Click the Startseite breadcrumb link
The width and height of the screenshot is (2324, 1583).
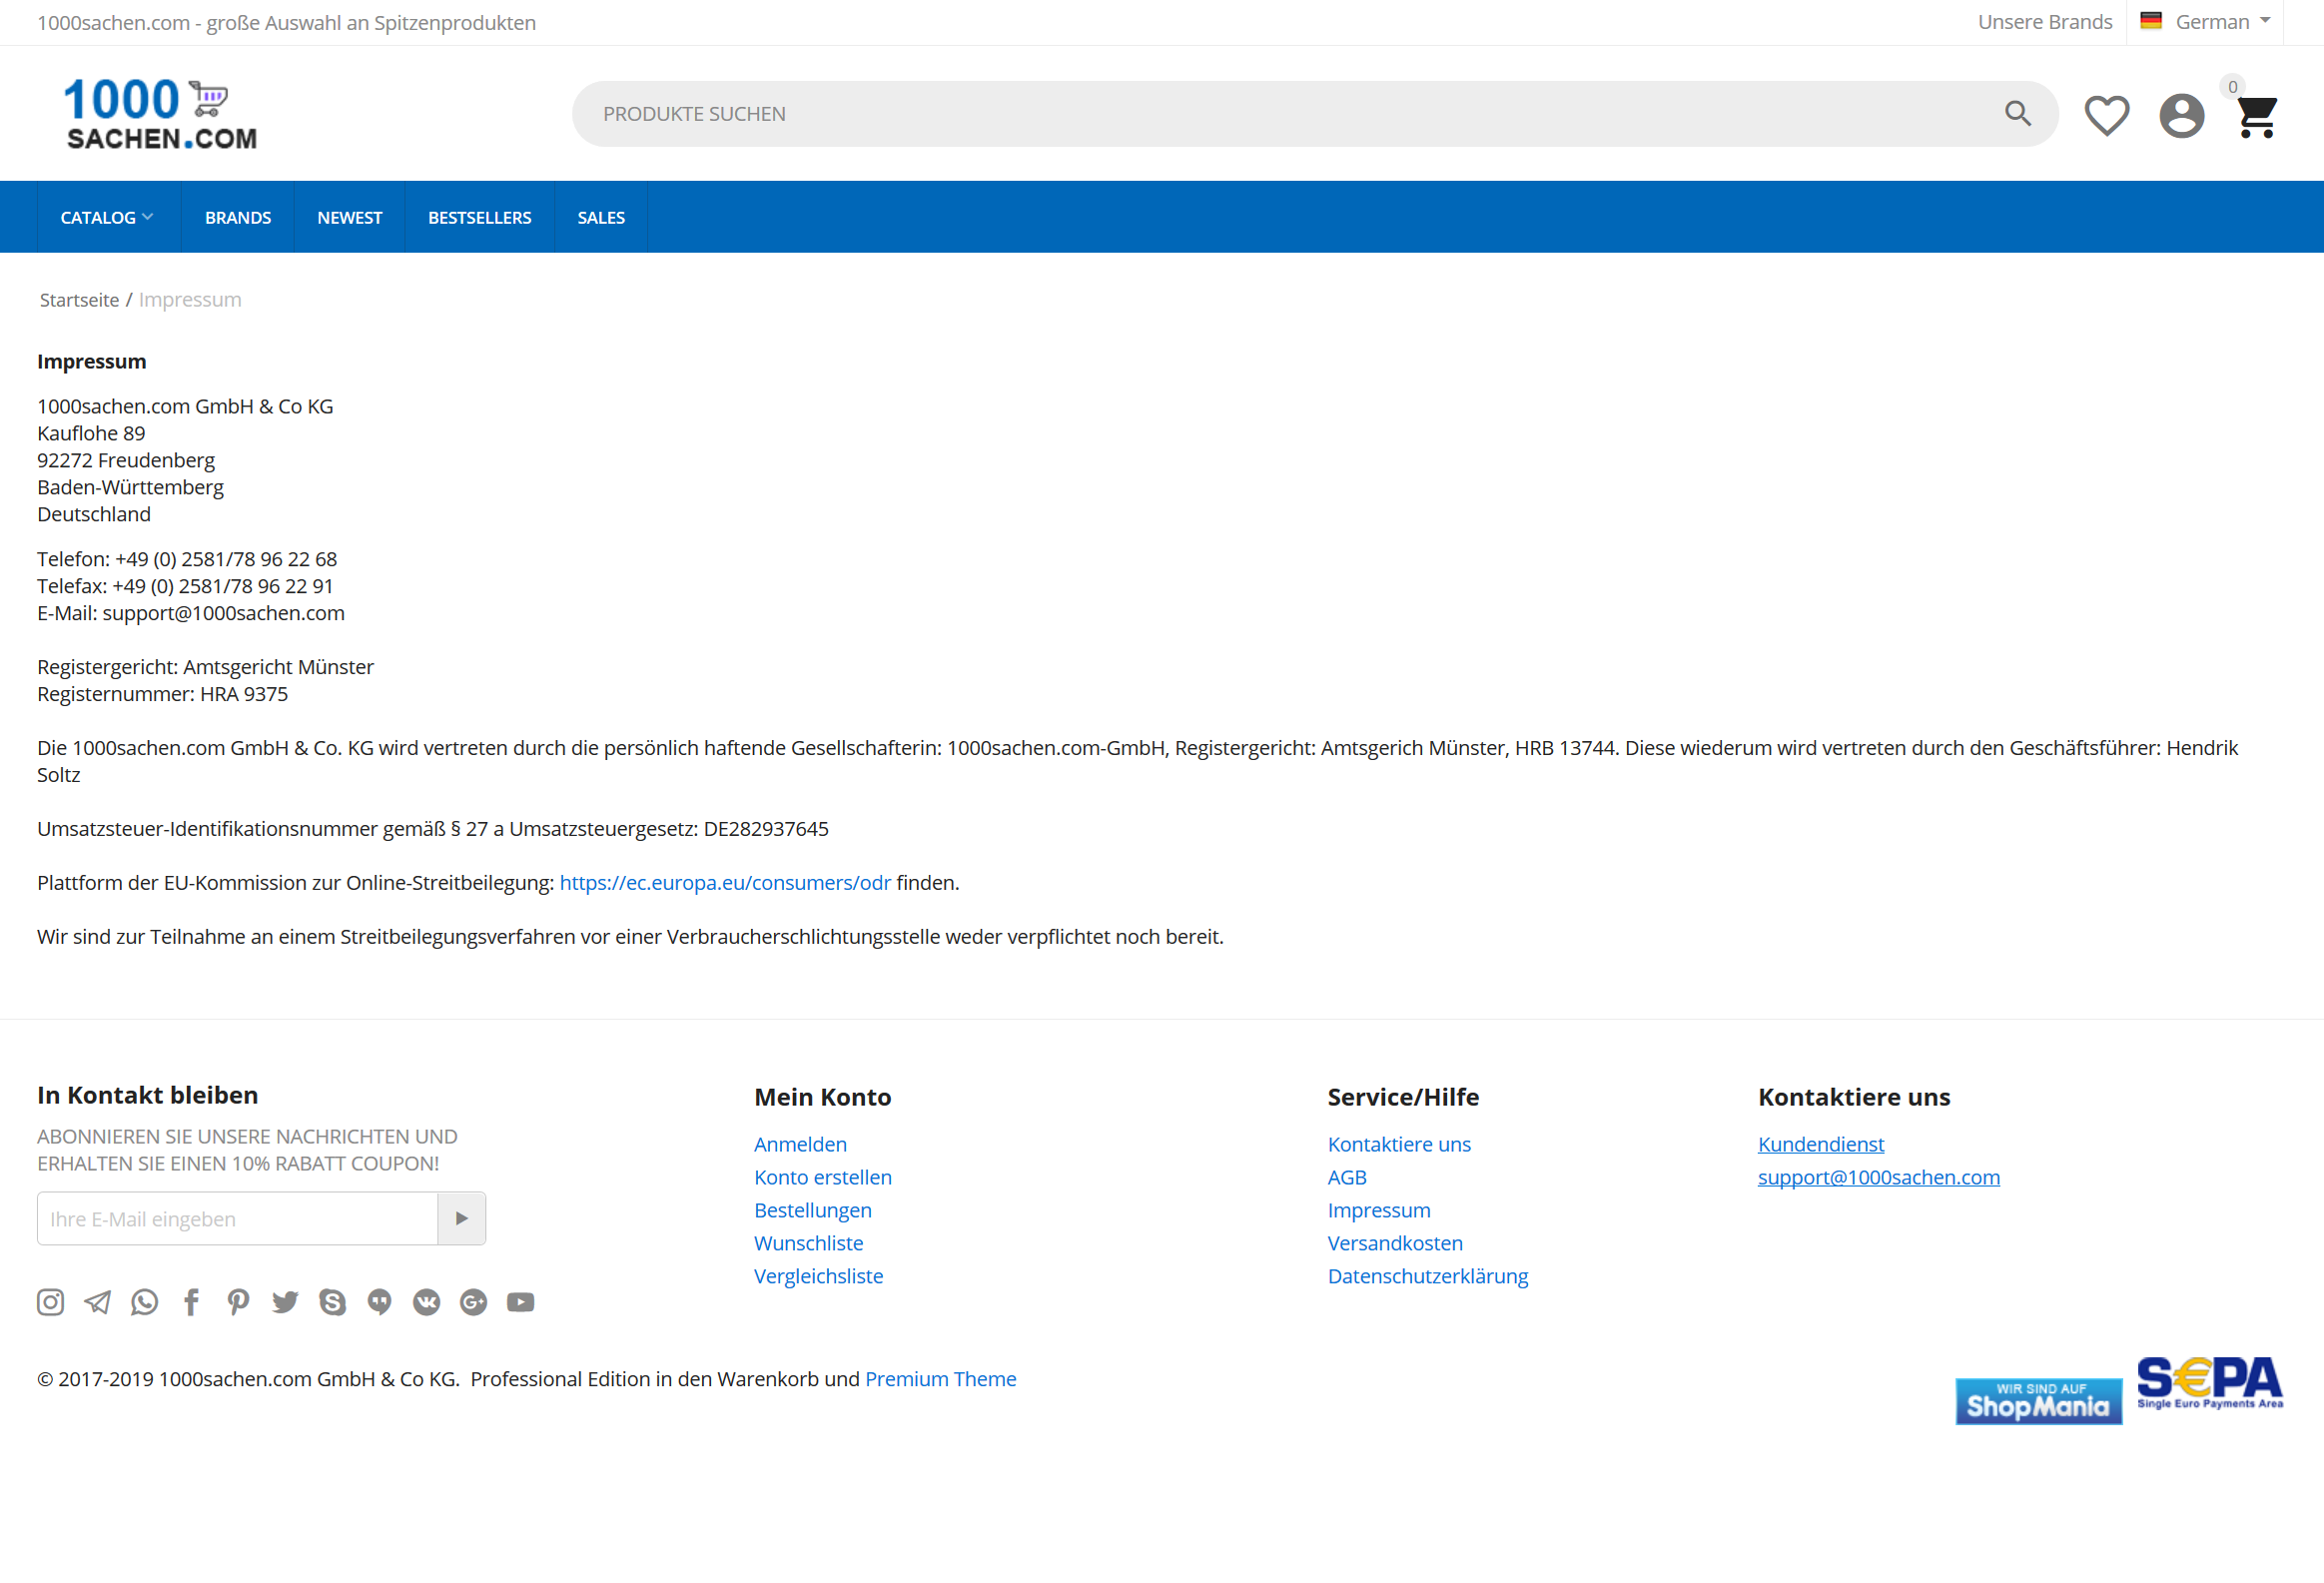click(79, 300)
